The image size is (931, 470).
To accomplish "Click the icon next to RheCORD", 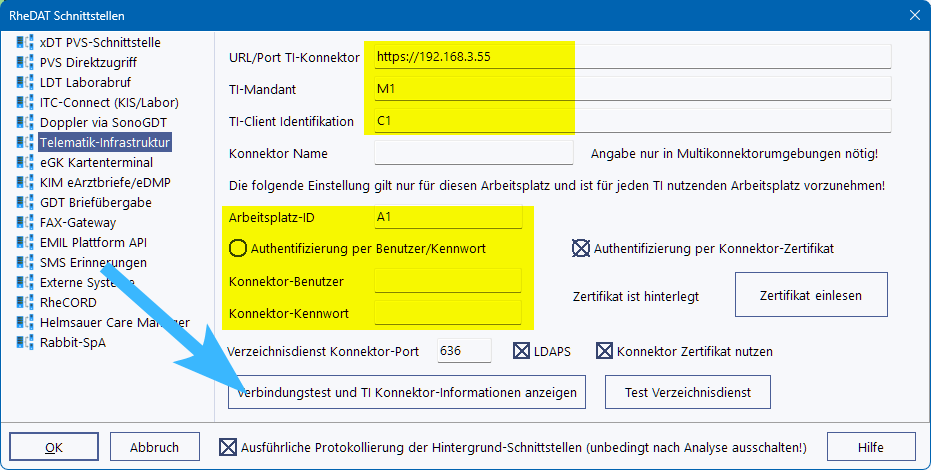I will [x=24, y=303].
